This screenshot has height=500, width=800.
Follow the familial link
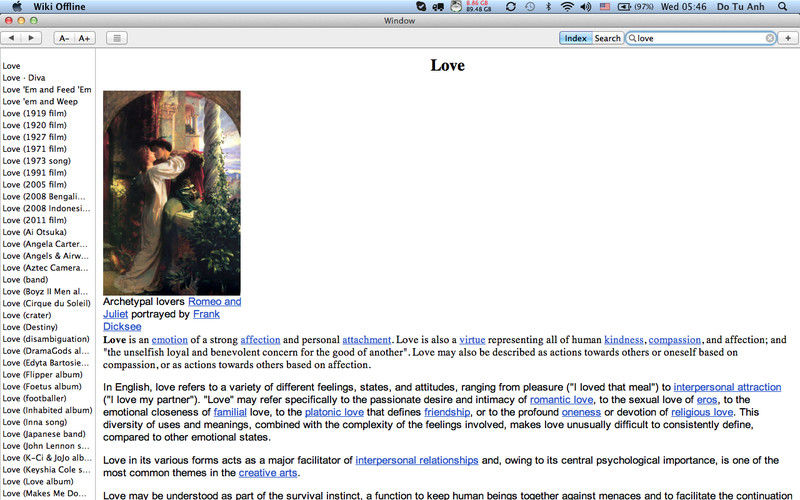[230, 412]
